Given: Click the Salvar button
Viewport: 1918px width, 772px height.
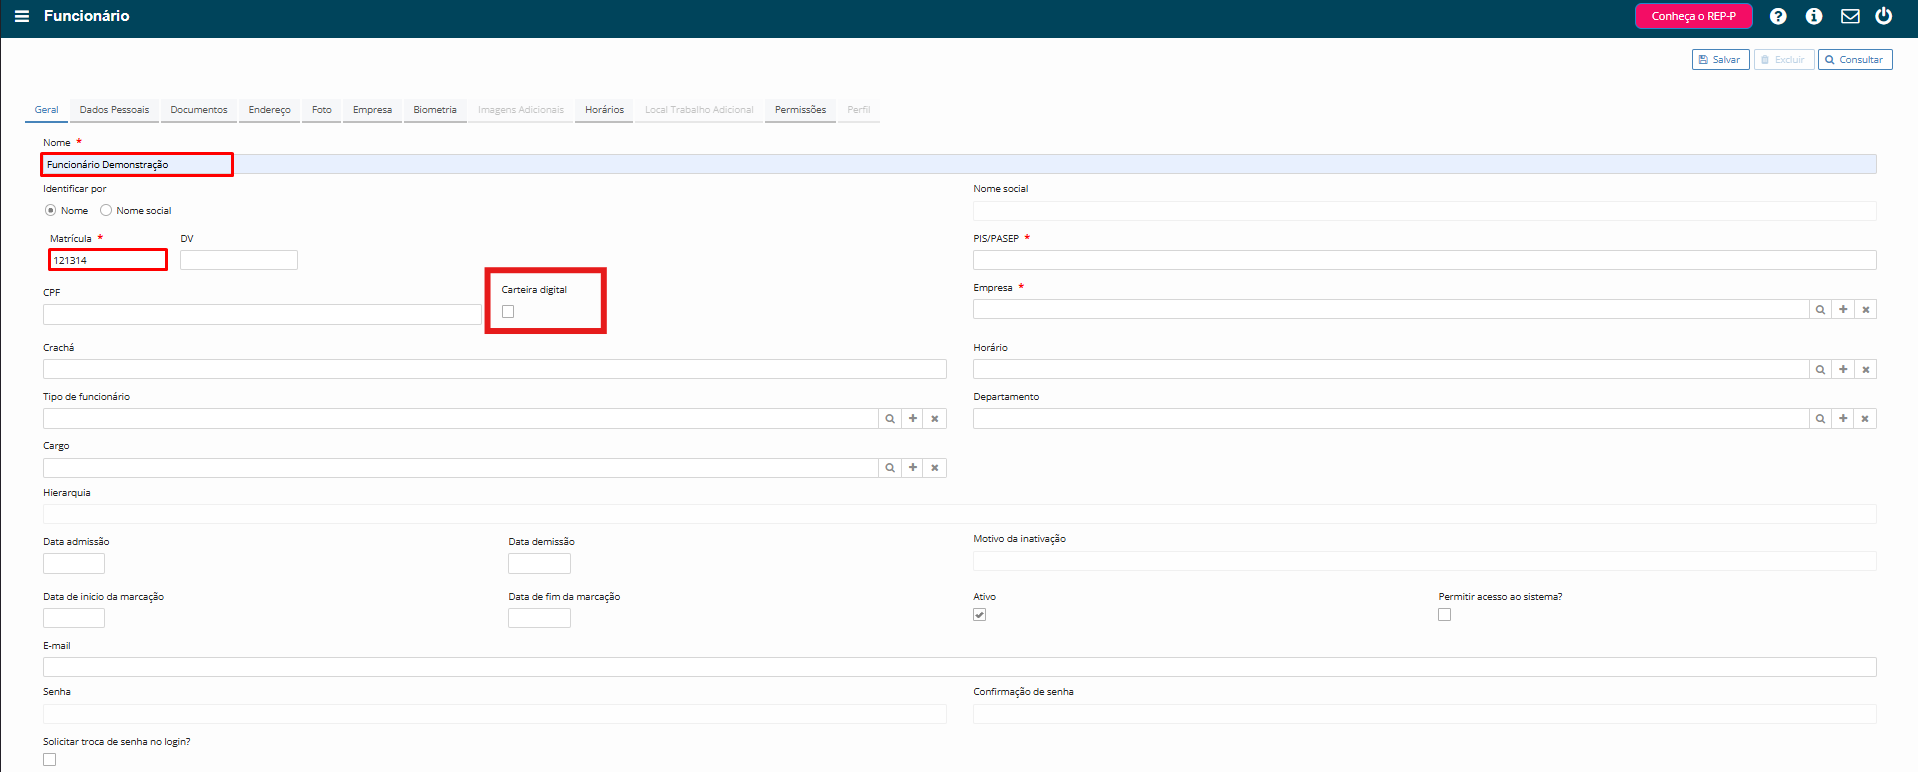Looking at the screenshot, I should pyautogui.click(x=1721, y=60).
